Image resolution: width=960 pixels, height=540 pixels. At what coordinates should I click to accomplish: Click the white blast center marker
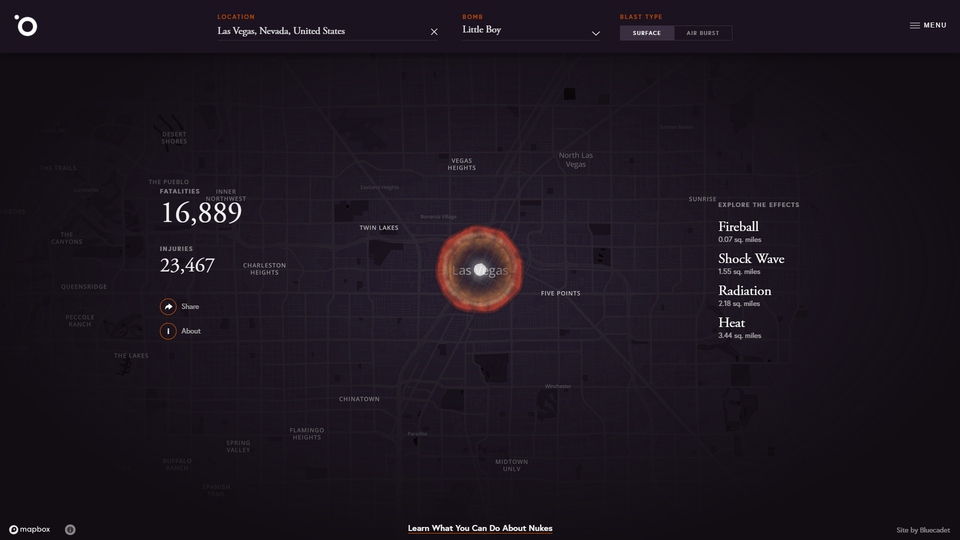[x=480, y=269]
